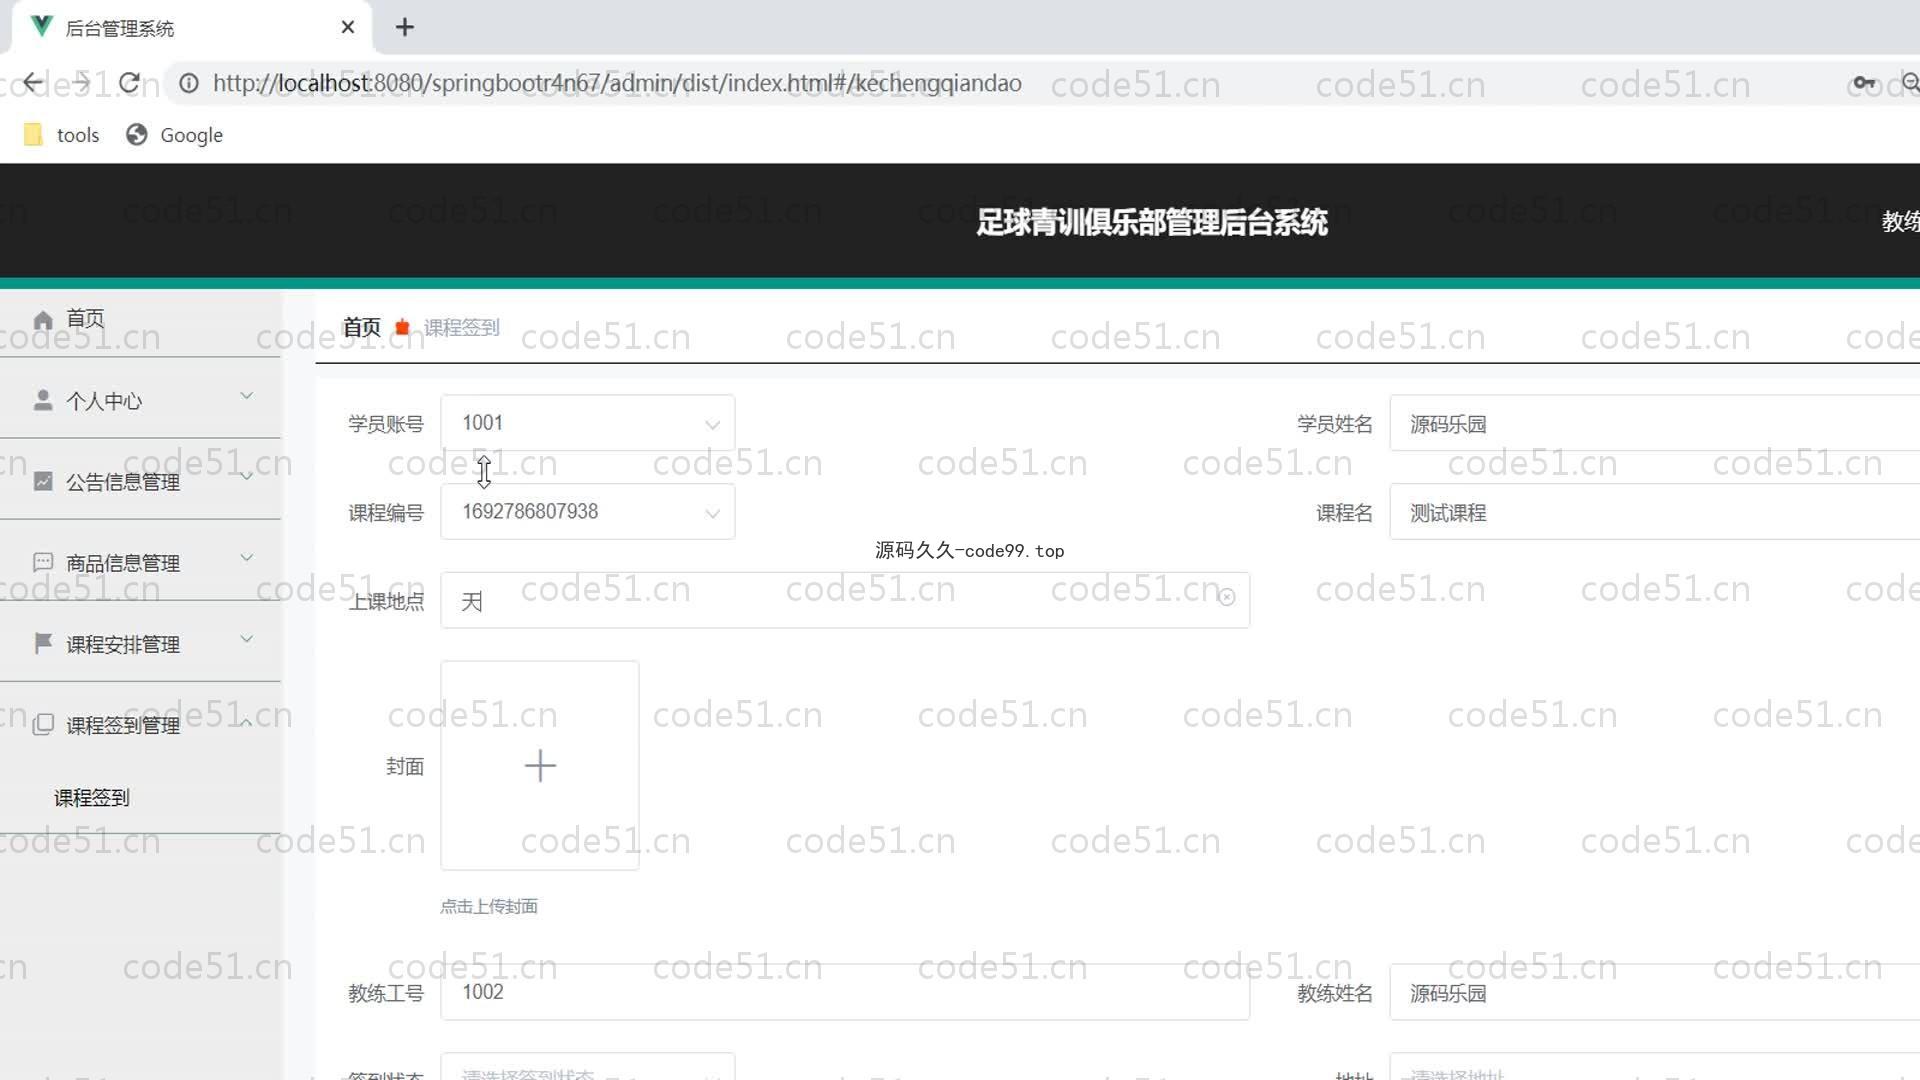Screen dimensions: 1920x1080
Task: Click the home icon beside 首页
Action: tap(43, 320)
